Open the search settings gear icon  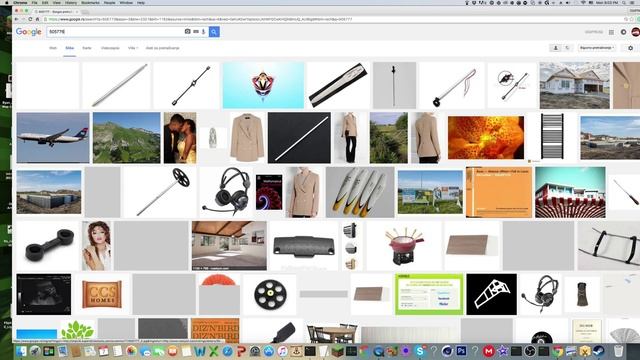[630, 48]
